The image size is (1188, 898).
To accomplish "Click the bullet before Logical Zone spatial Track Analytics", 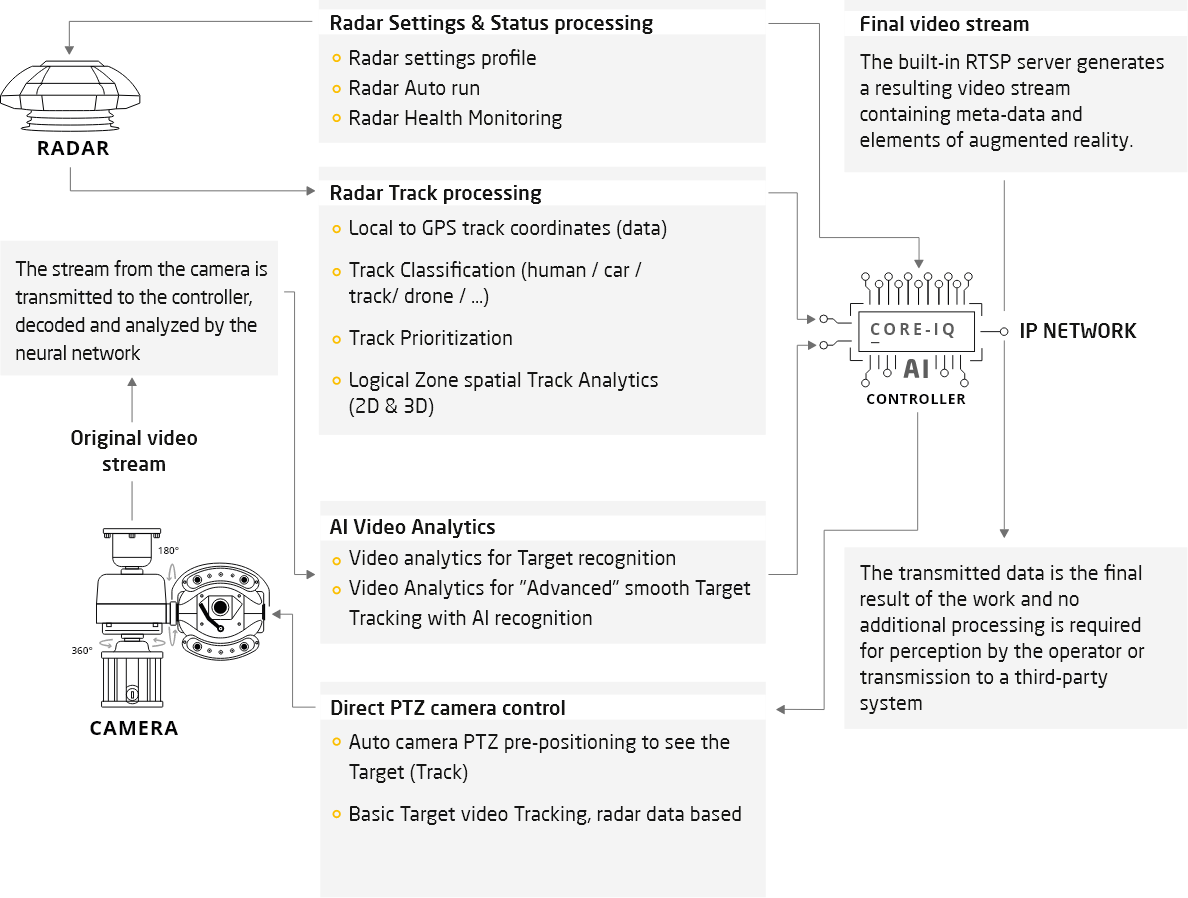I will (337, 381).
